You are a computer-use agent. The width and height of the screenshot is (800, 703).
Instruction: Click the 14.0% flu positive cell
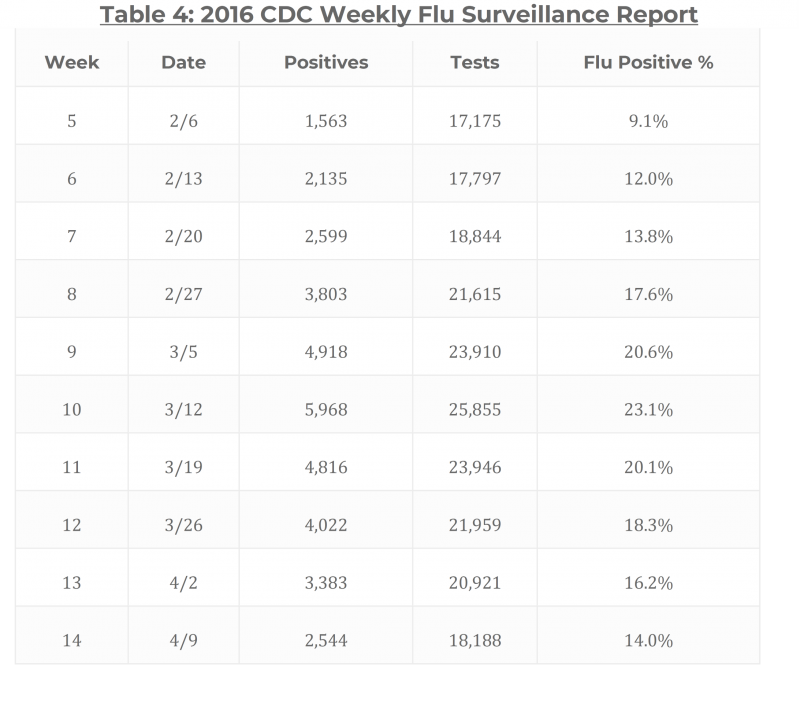tap(648, 640)
